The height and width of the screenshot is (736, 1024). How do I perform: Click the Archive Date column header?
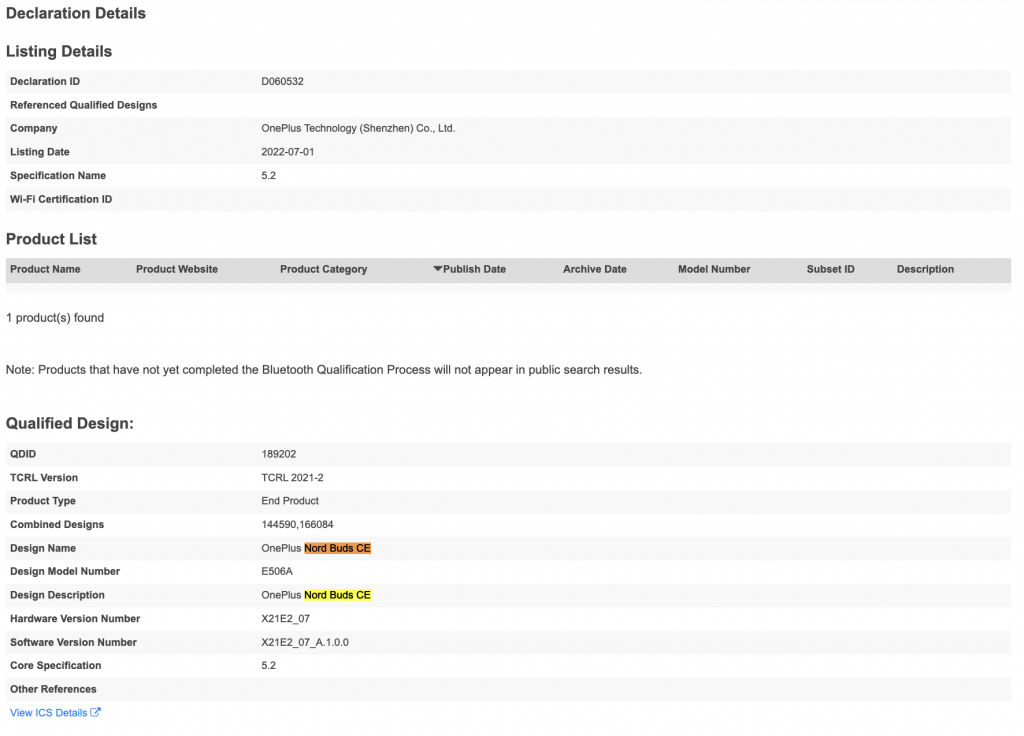point(595,269)
